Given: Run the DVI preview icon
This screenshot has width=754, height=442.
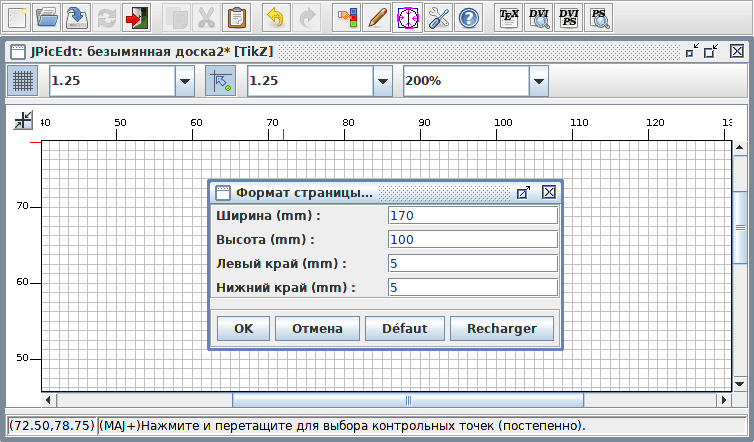Looking at the screenshot, I should click(539, 18).
